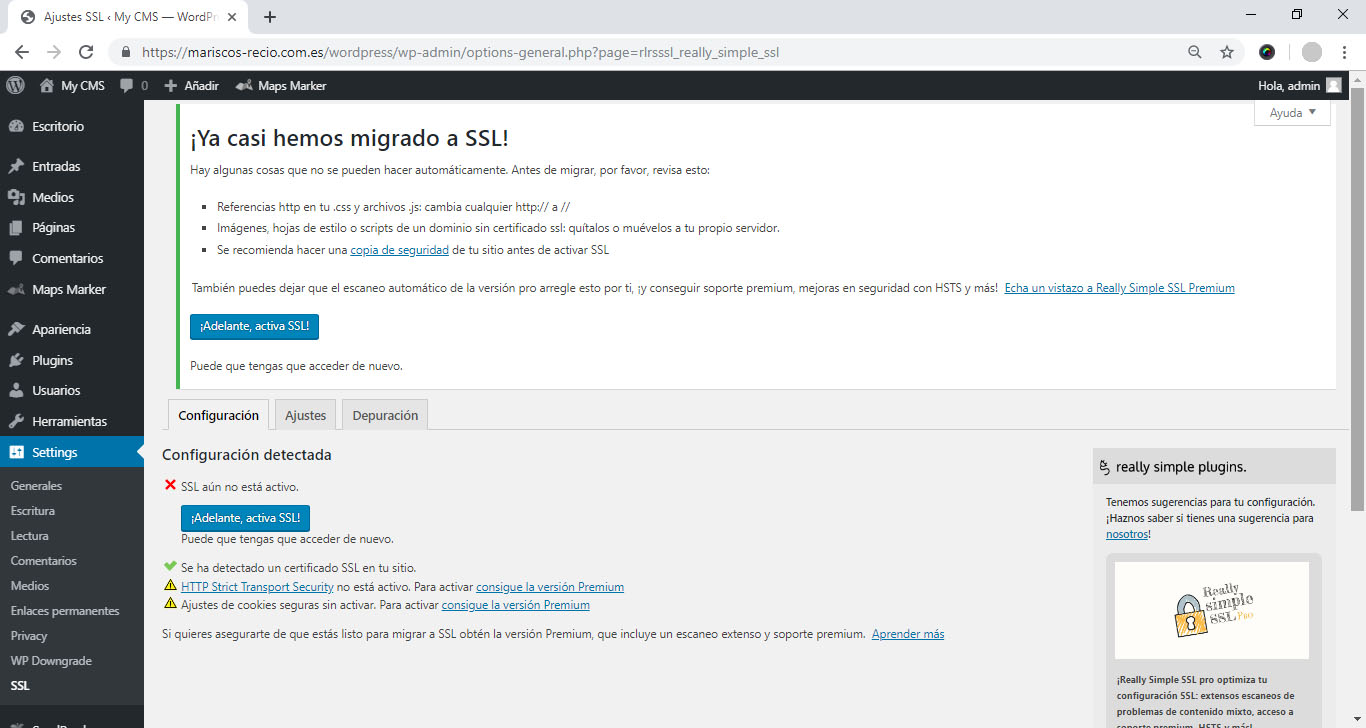Open the Privacy settings submenu

point(29,636)
